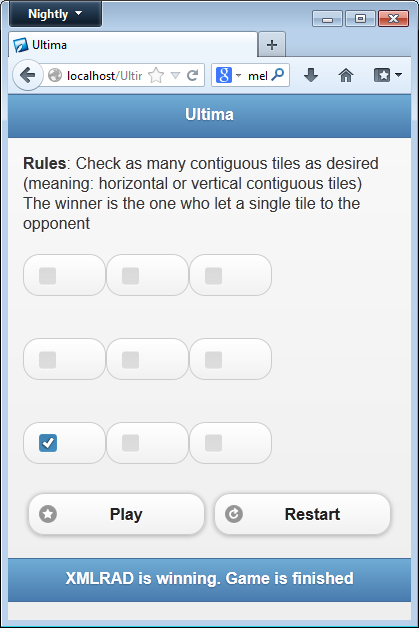Click the browser back arrow button
This screenshot has width=419, height=628.
coord(27,75)
